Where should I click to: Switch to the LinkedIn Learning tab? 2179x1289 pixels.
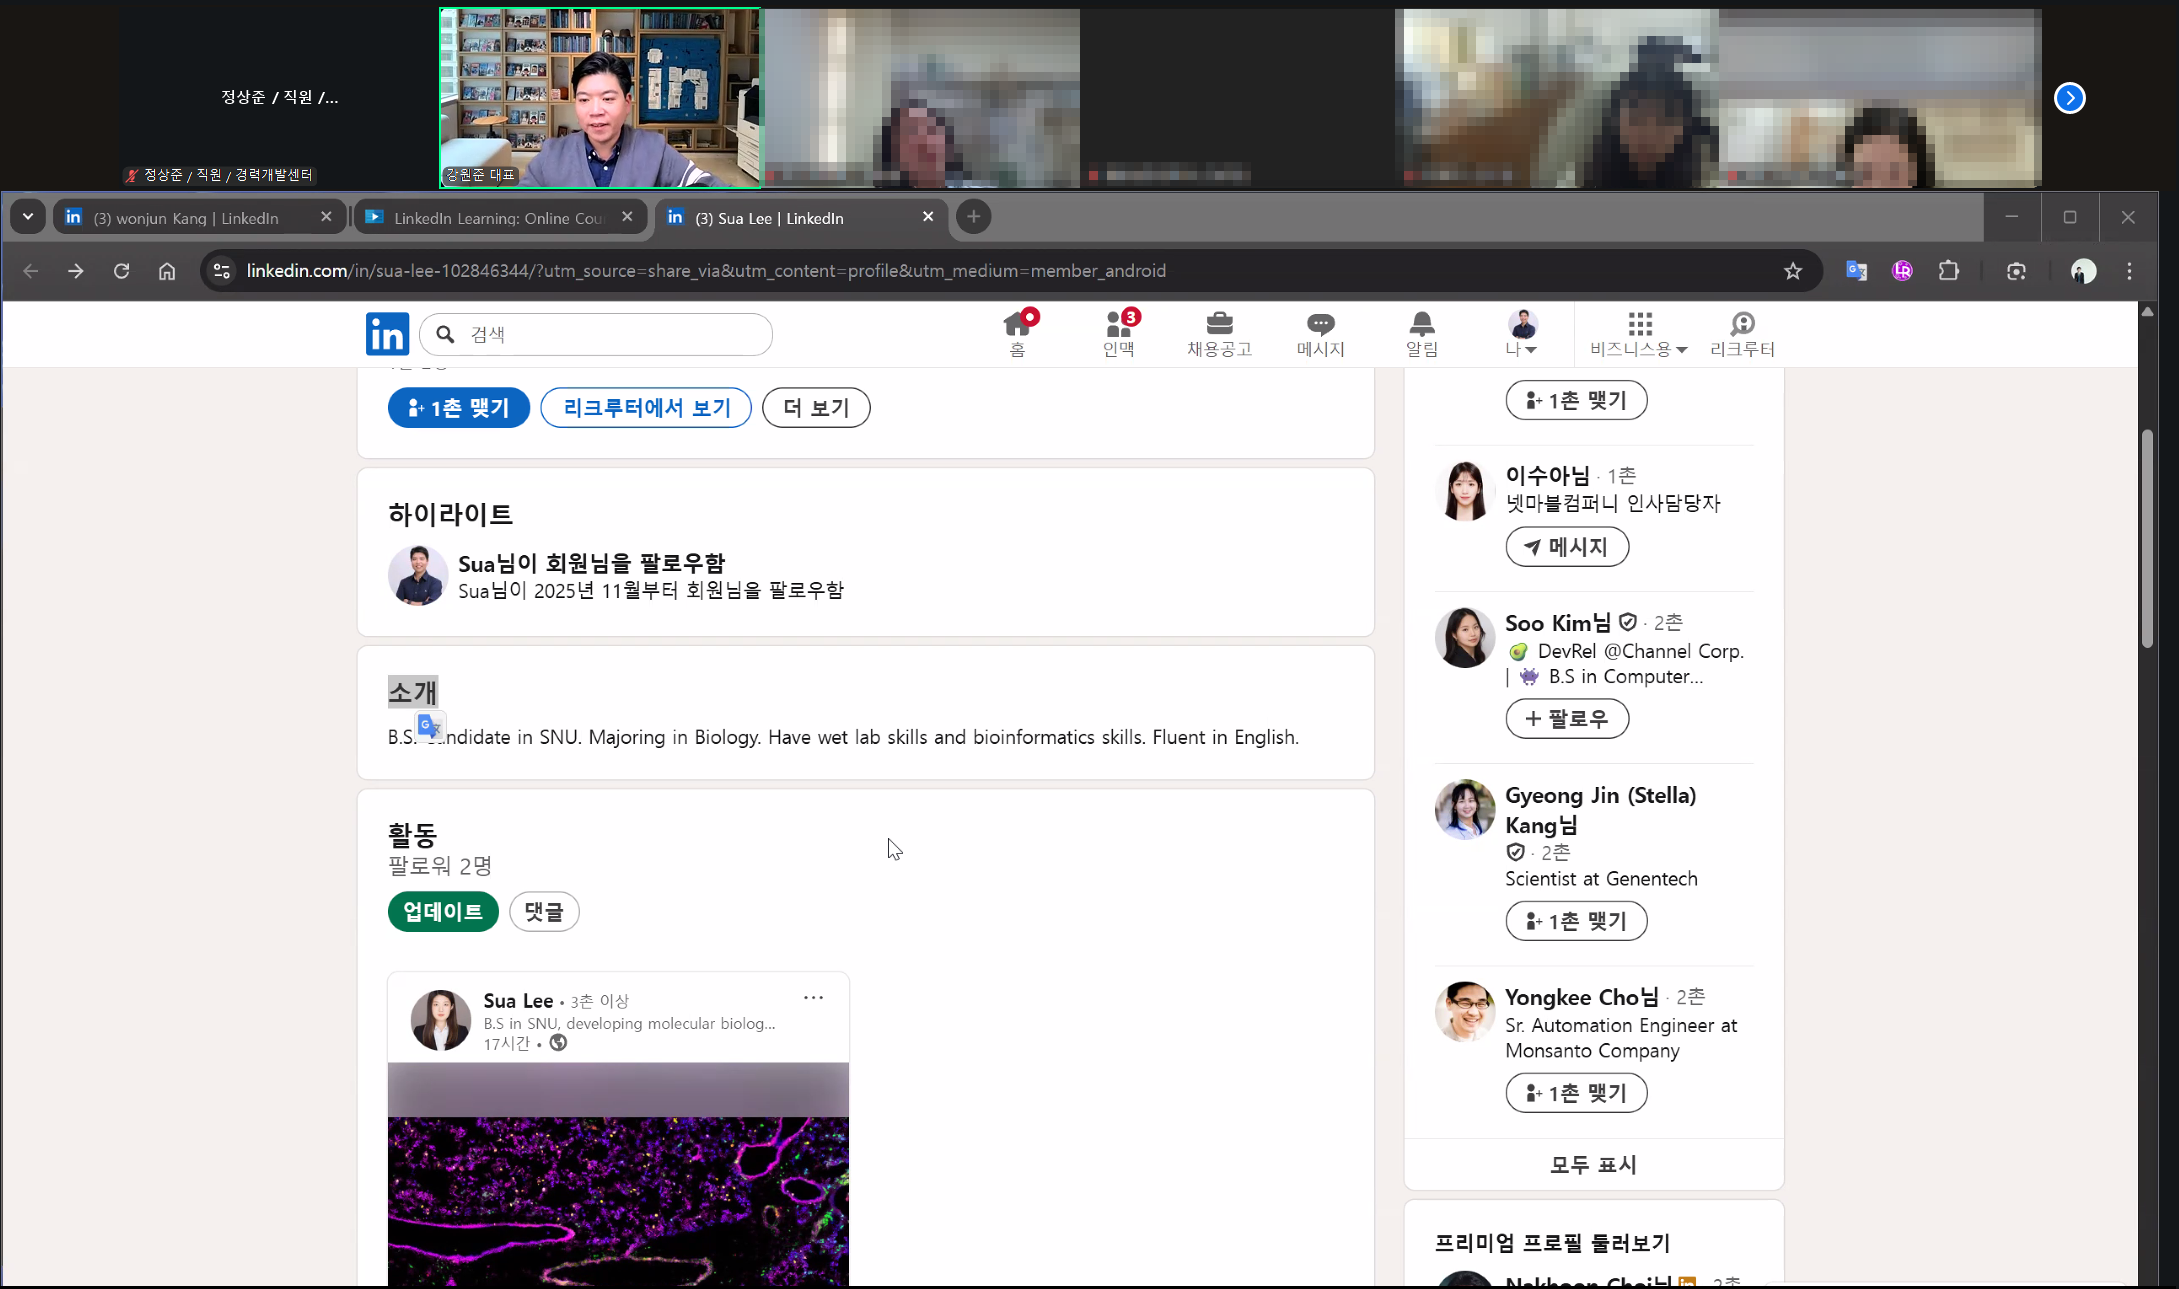pos(498,218)
